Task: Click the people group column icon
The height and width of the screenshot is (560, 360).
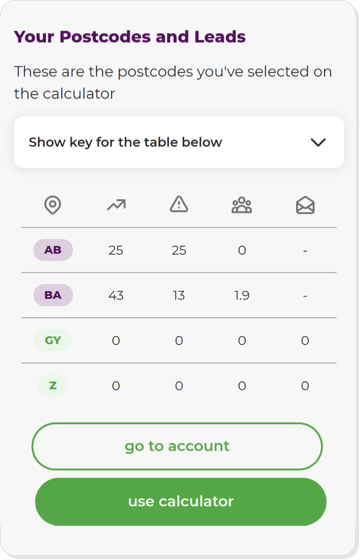Action: (242, 205)
